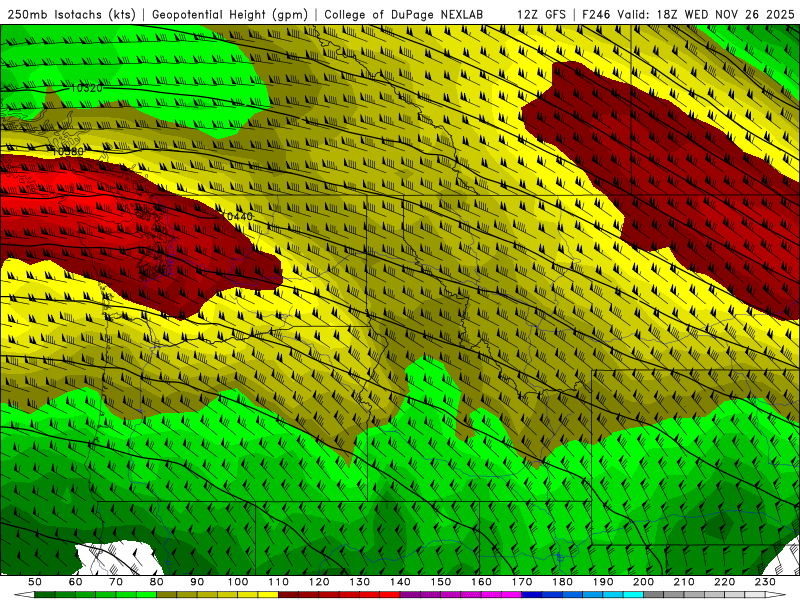Click the 190 value on the color scale
Image resolution: width=800 pixels, height=600 pixels.
603,582
